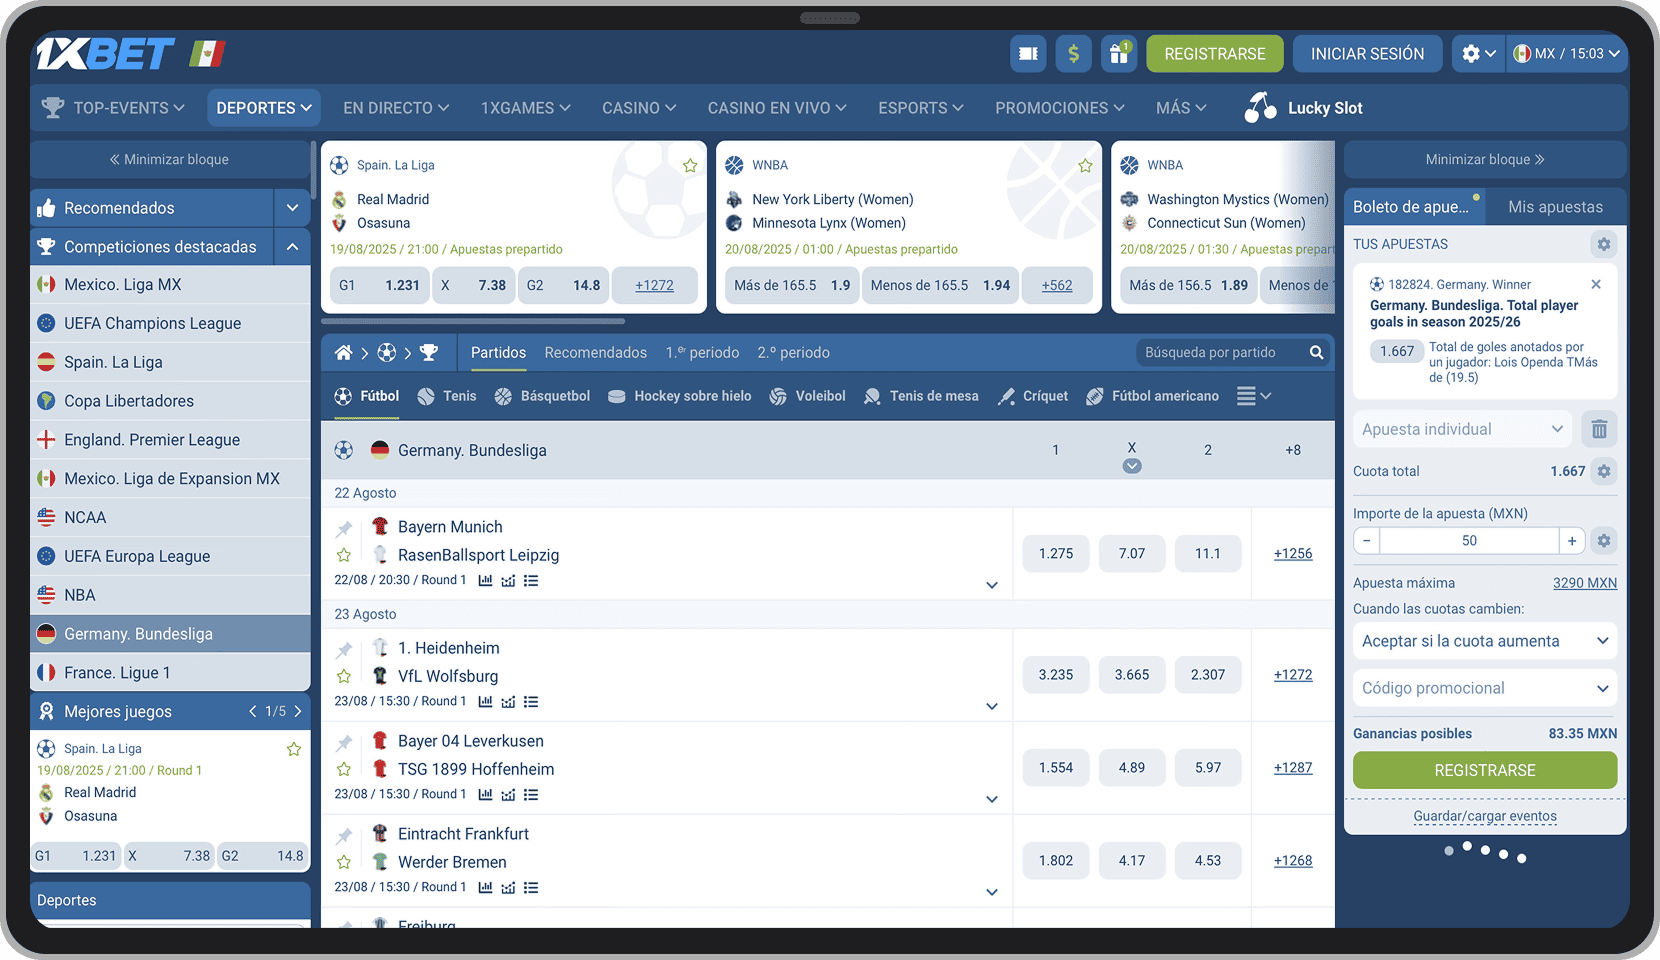Open the TOP-EVENTS menu
The height and width of the screenshot is (960, 1660).
coord(113,108)
